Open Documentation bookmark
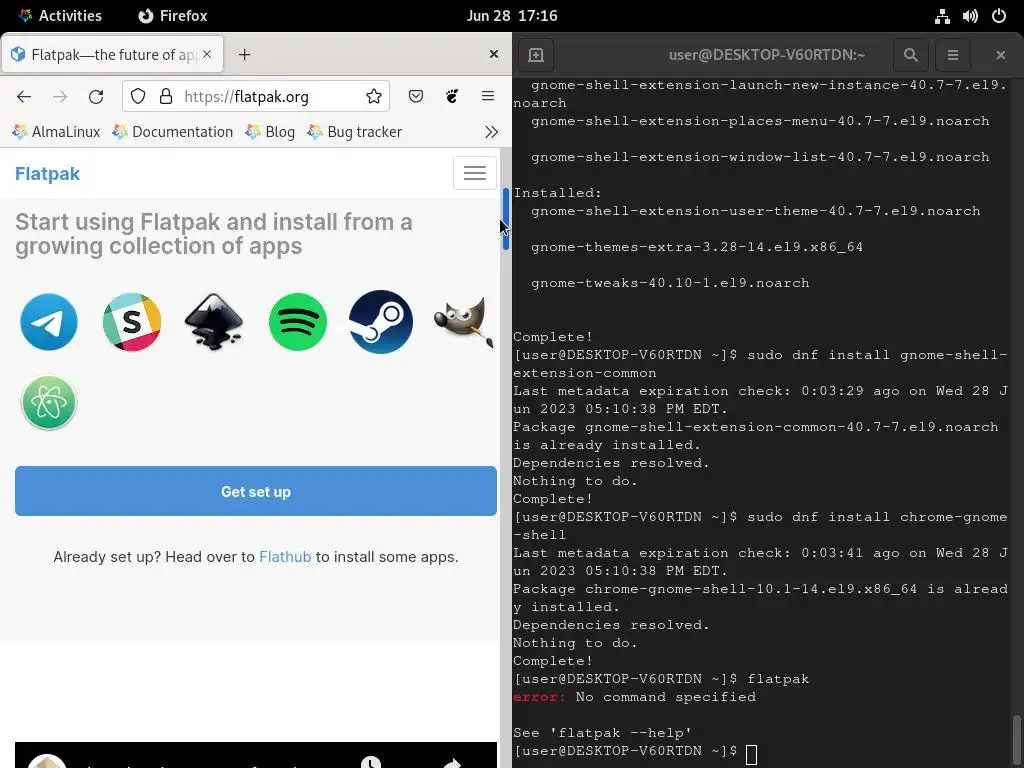 pyautogui.click(x=173, y=132)
